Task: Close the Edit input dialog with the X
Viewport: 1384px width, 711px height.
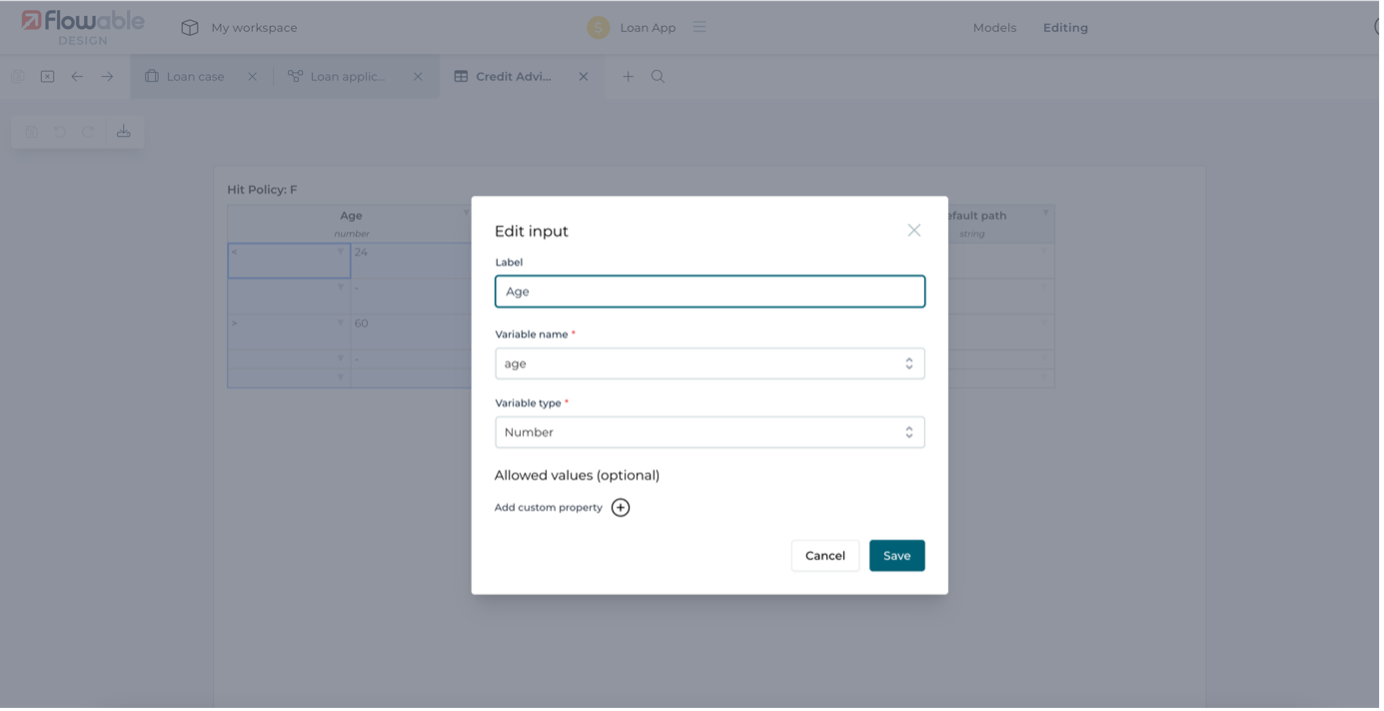Action: point(913,230)
